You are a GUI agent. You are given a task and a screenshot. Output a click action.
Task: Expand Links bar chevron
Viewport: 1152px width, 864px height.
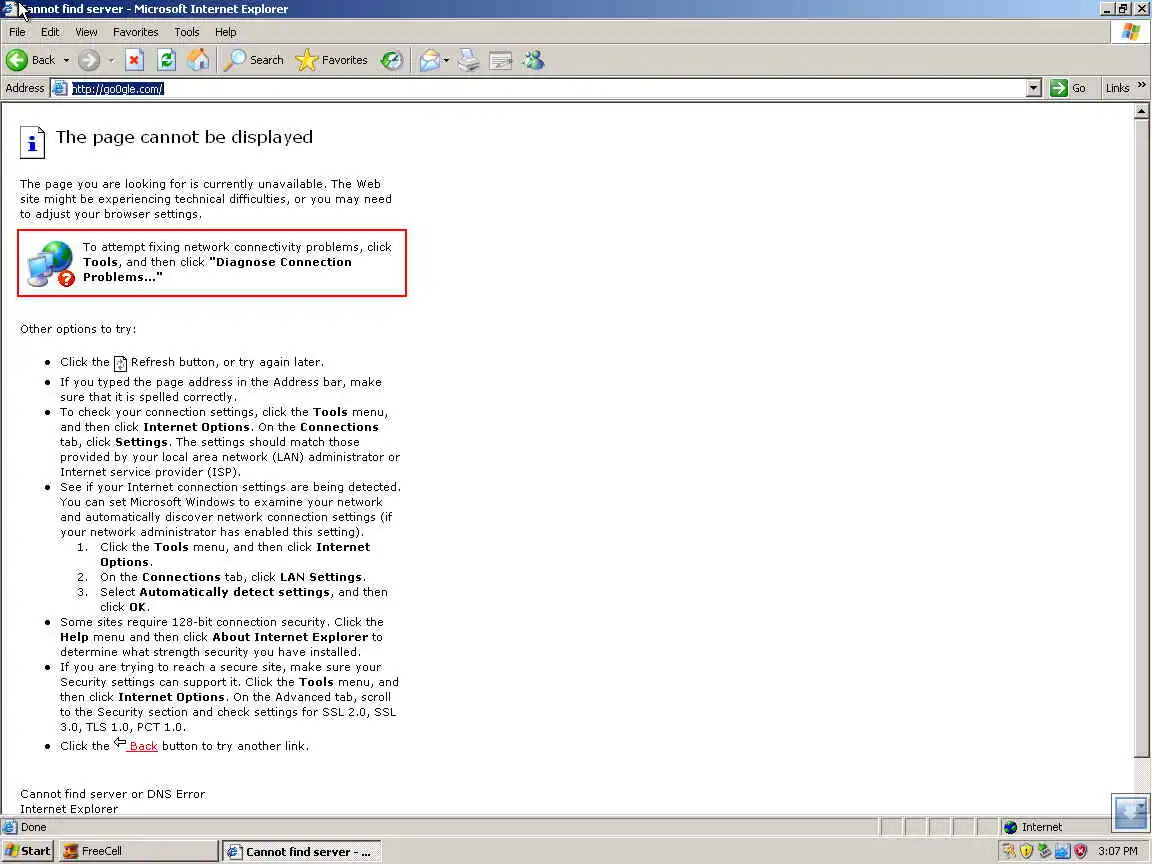coord(1142,85)
